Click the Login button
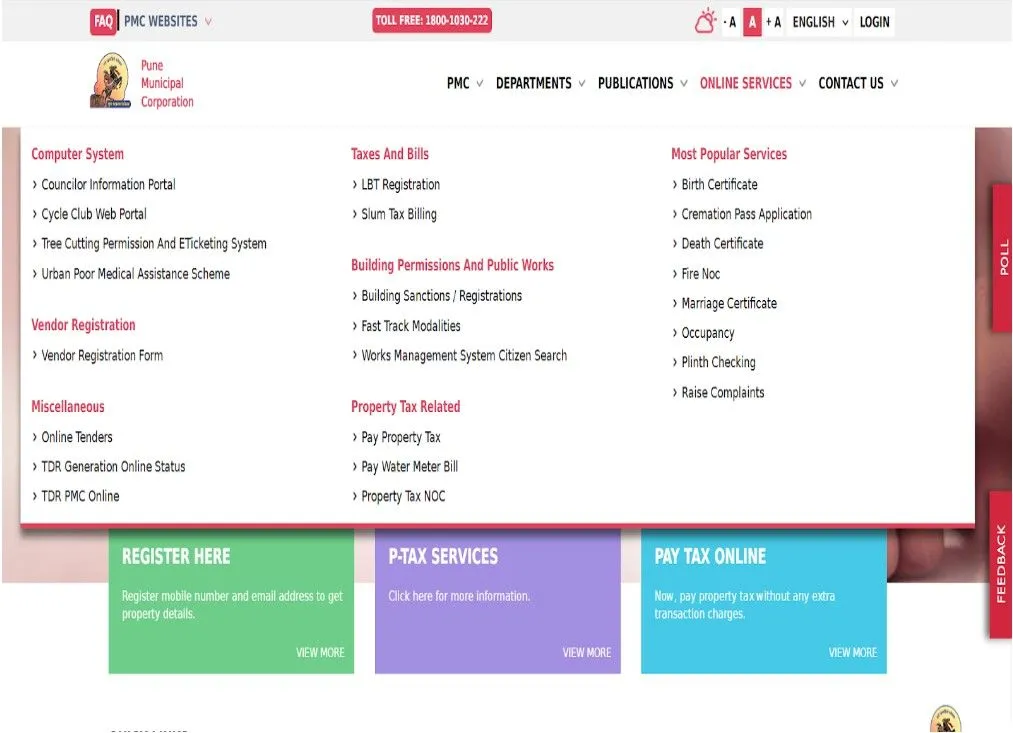 (x=874, y=22)
